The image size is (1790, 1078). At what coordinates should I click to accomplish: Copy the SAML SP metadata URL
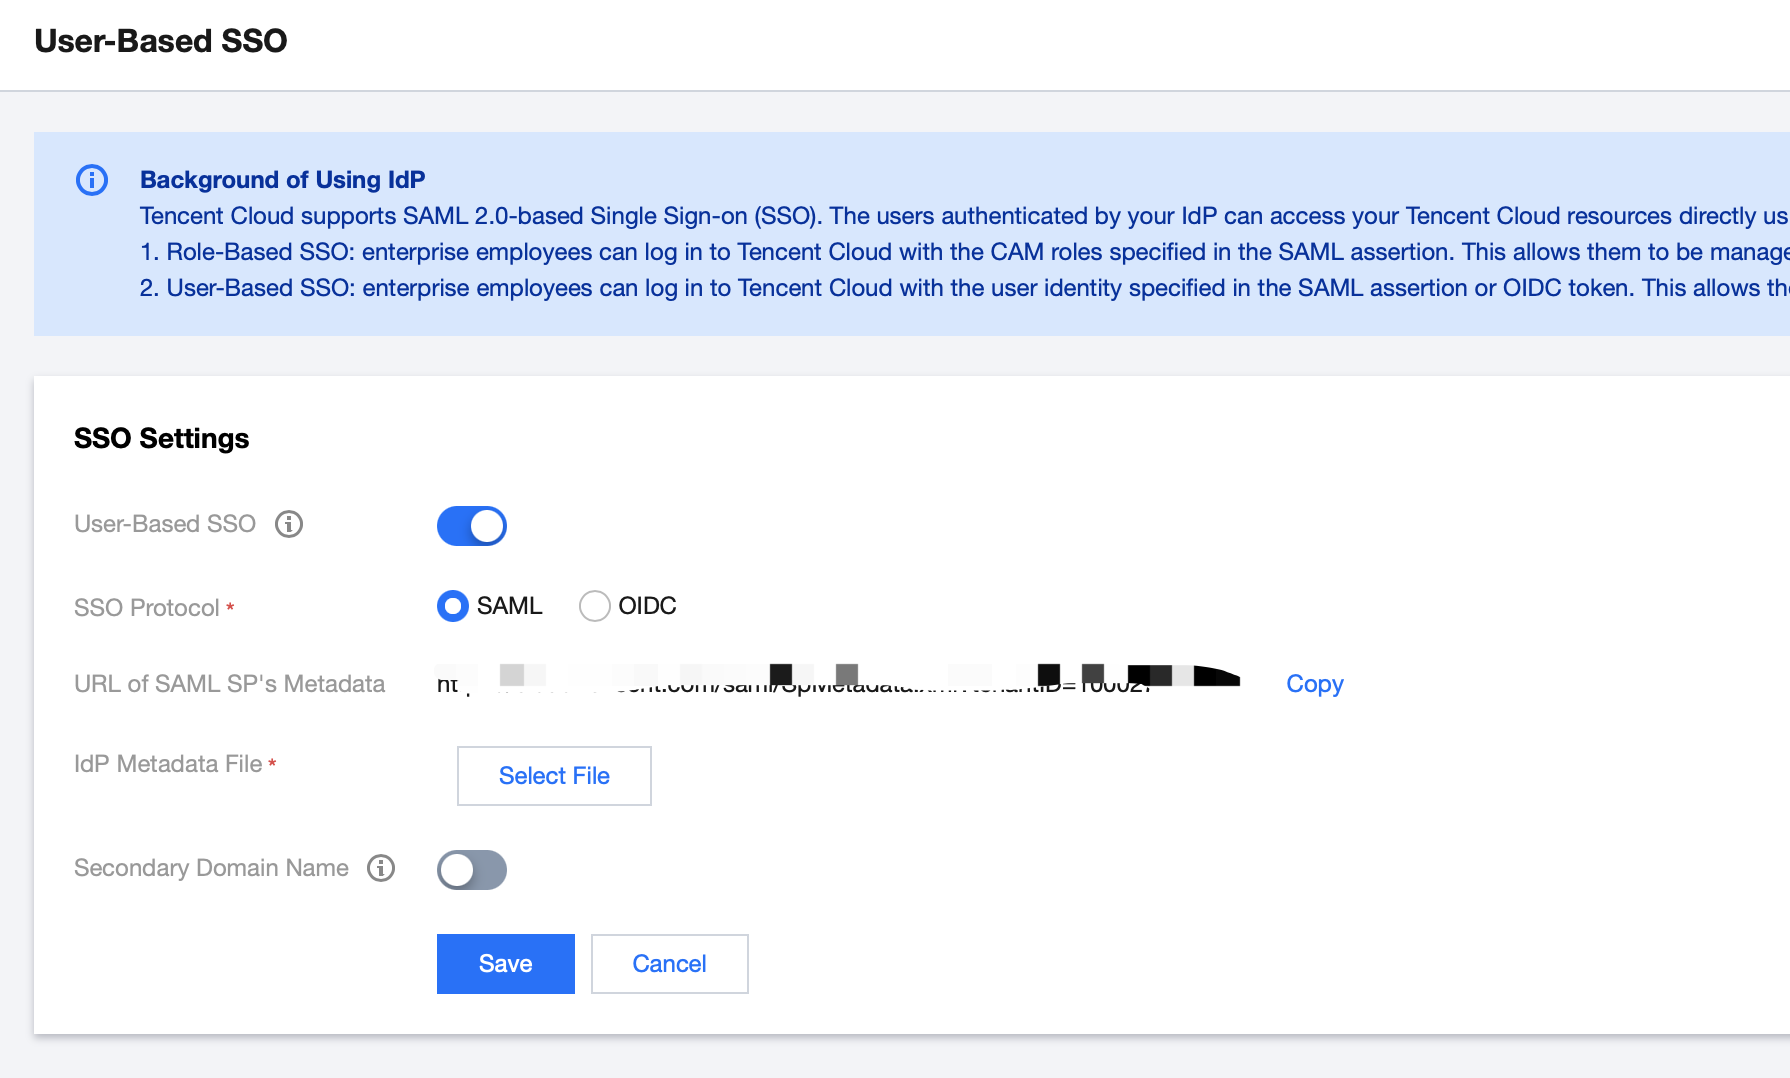click(1314, 684)
